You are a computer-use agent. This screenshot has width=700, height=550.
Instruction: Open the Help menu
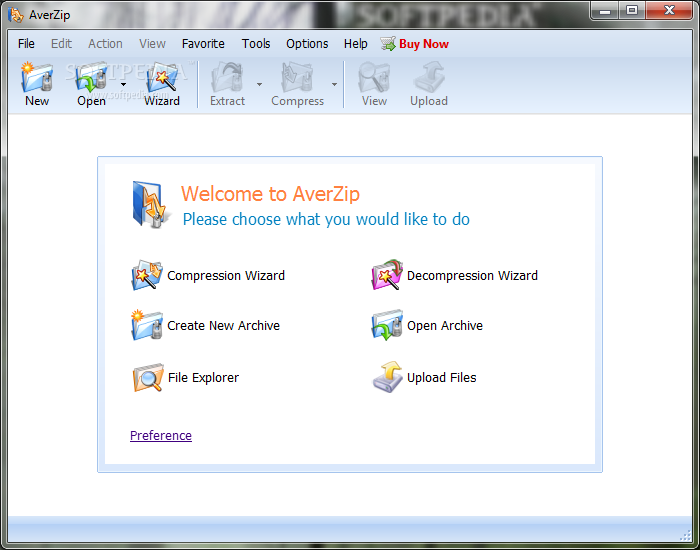[355, 44]
